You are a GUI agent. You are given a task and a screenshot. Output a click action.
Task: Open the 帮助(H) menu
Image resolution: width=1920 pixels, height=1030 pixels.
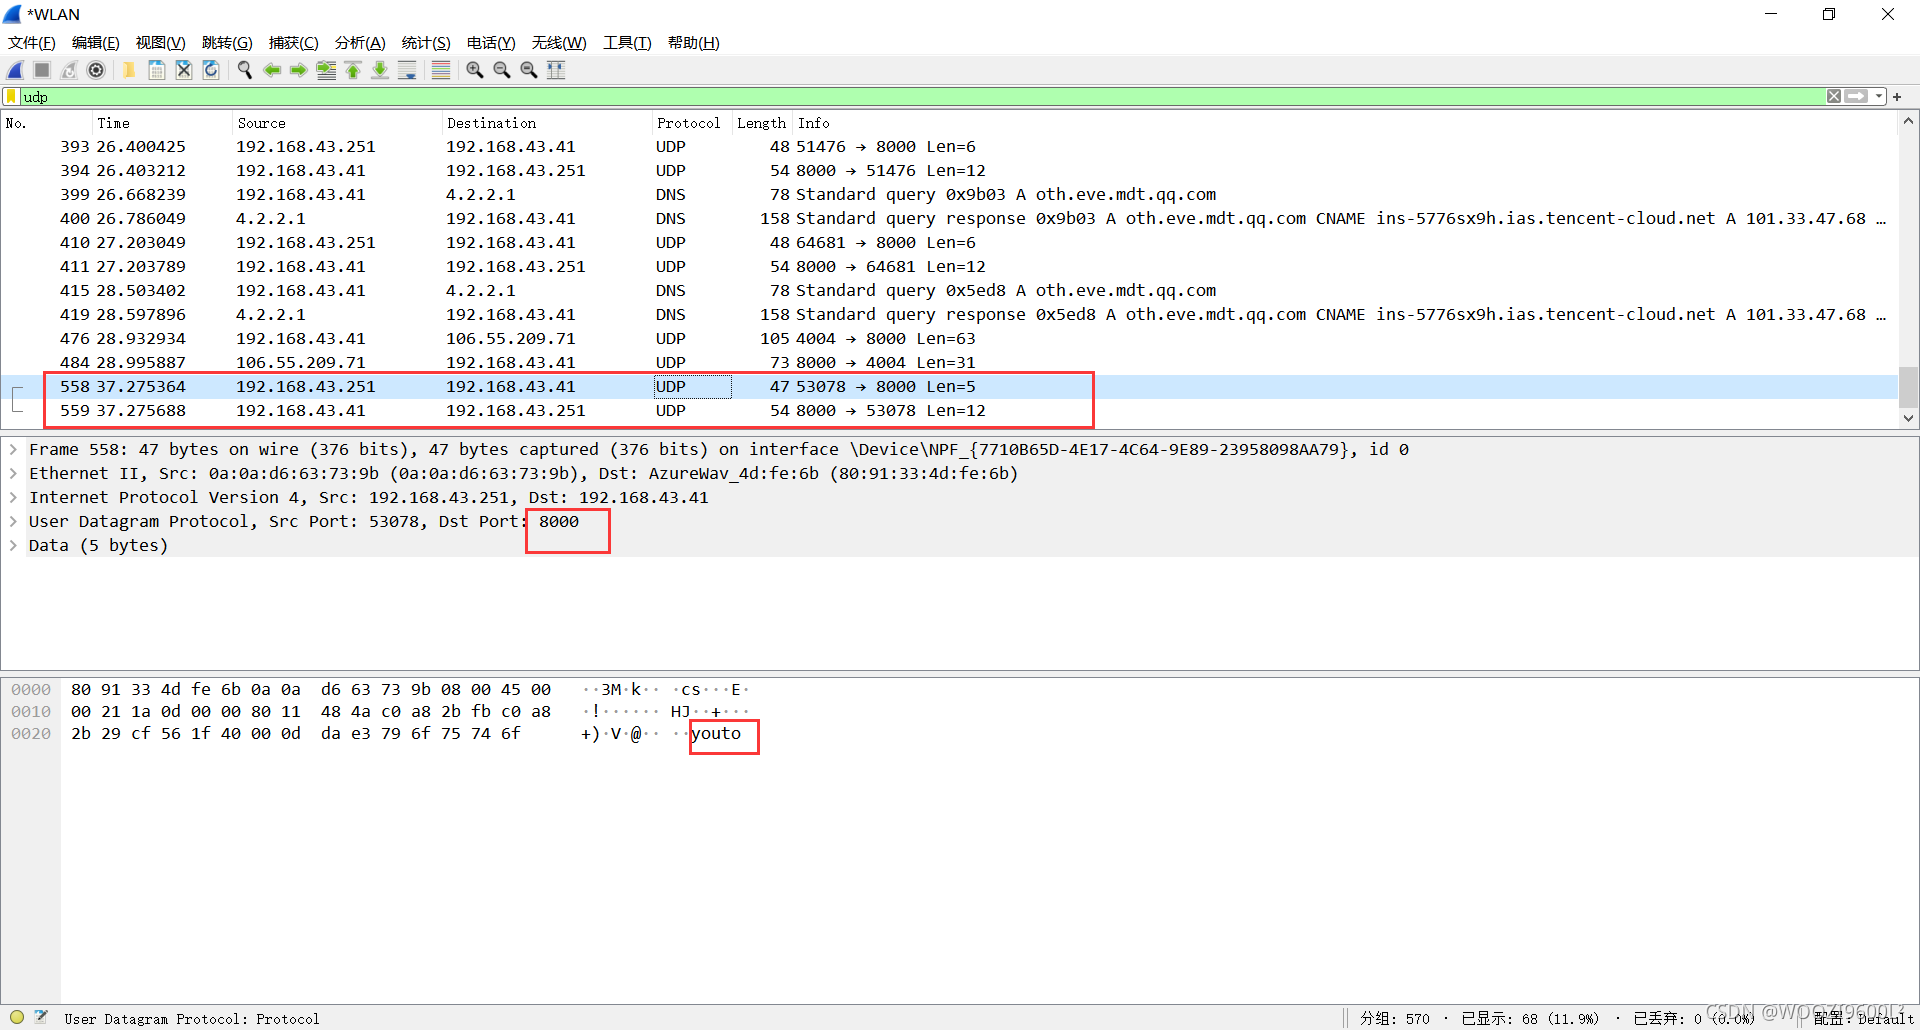click(x=694, y=43)
